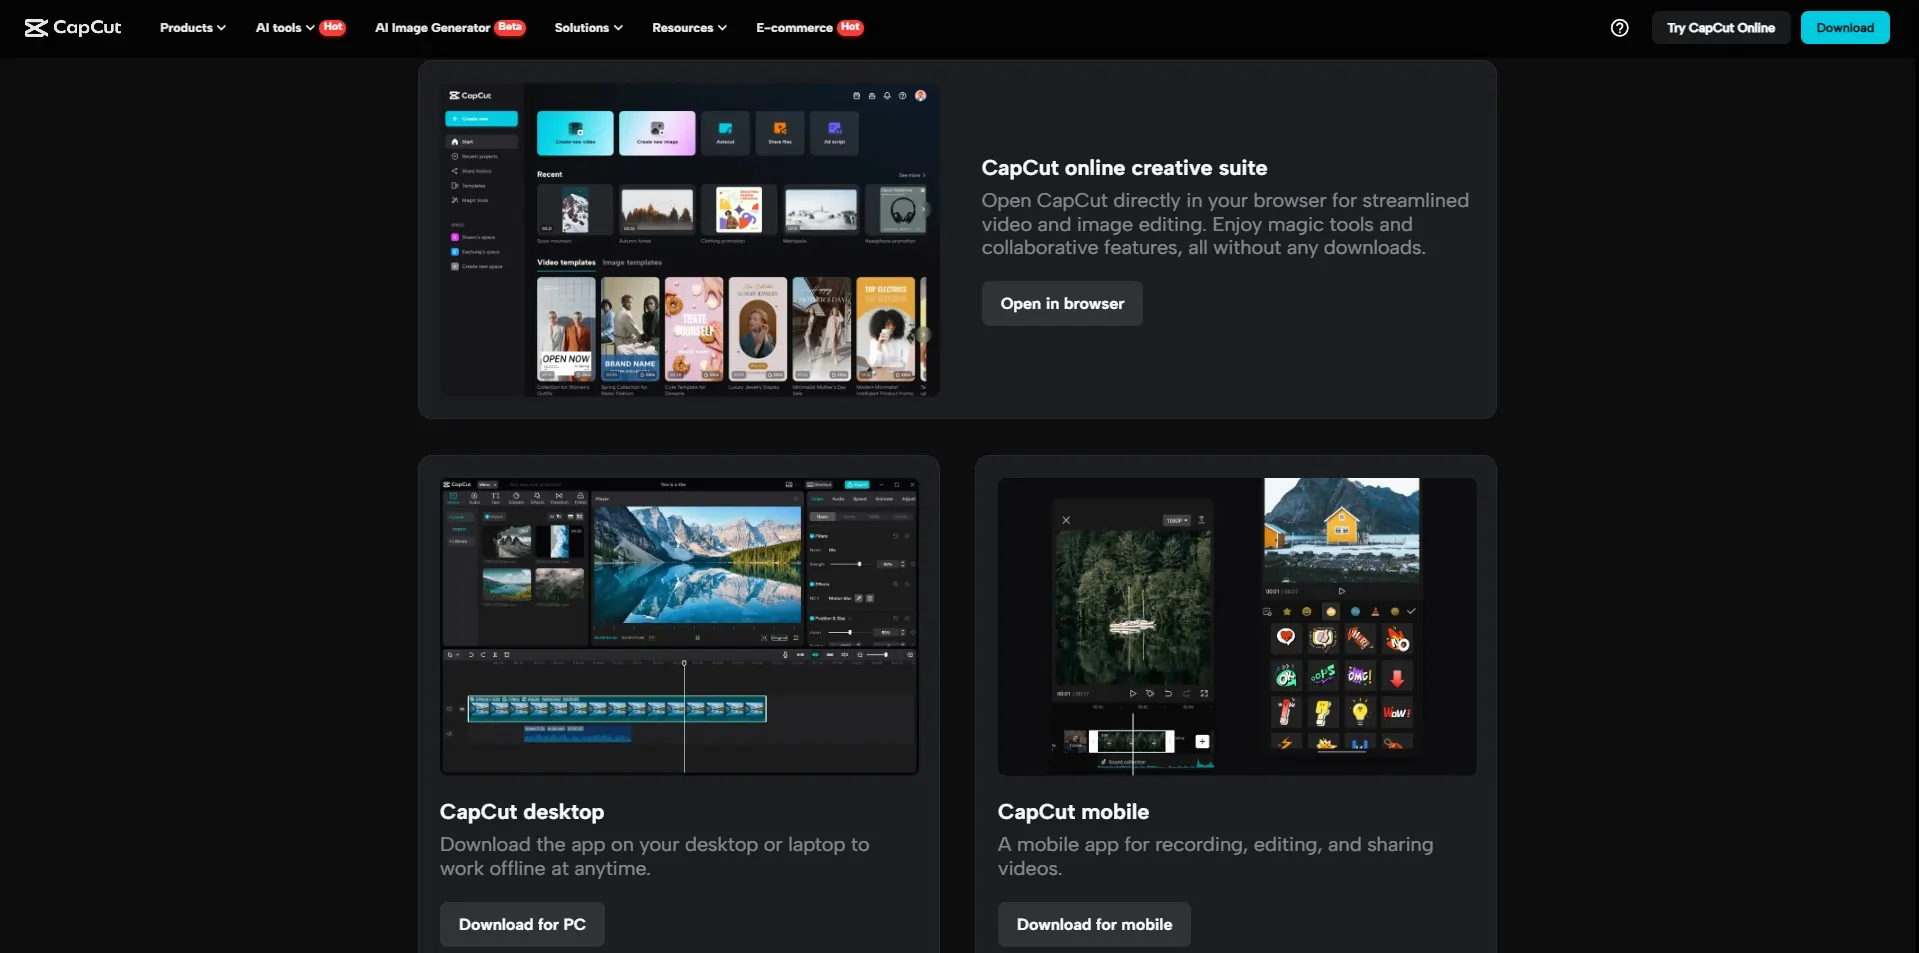Click the CapCut logo in the header

coord(73,27)
